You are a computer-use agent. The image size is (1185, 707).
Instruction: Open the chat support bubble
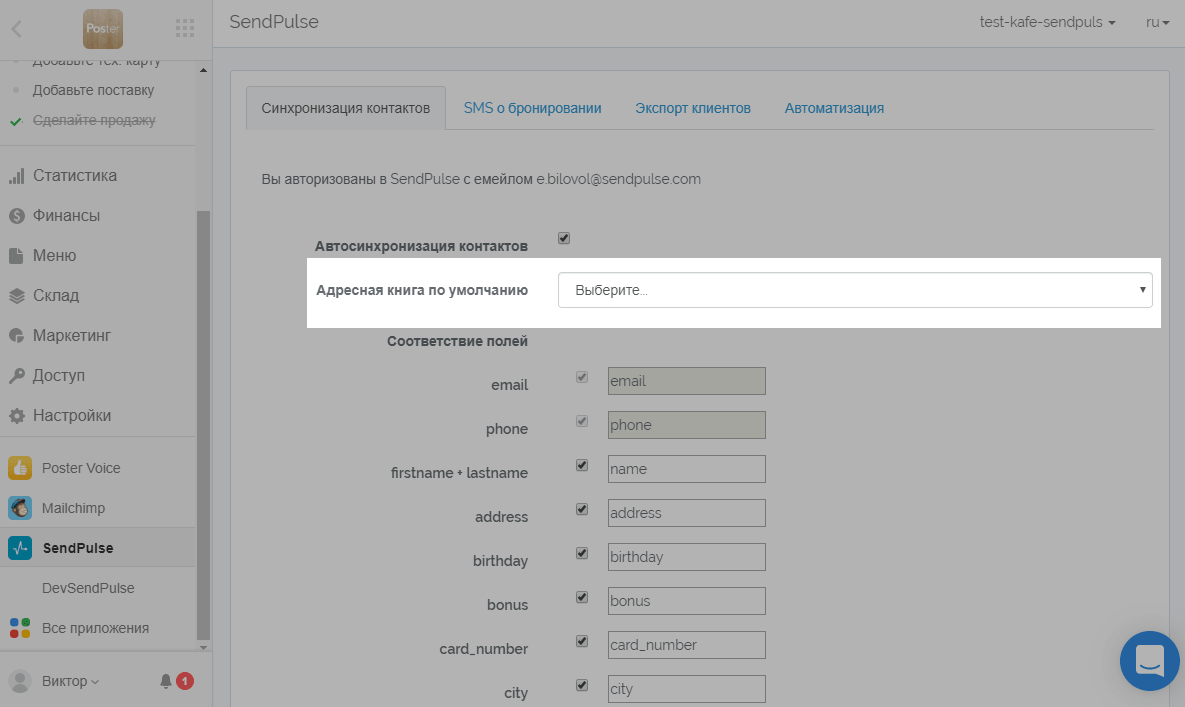1149,661
